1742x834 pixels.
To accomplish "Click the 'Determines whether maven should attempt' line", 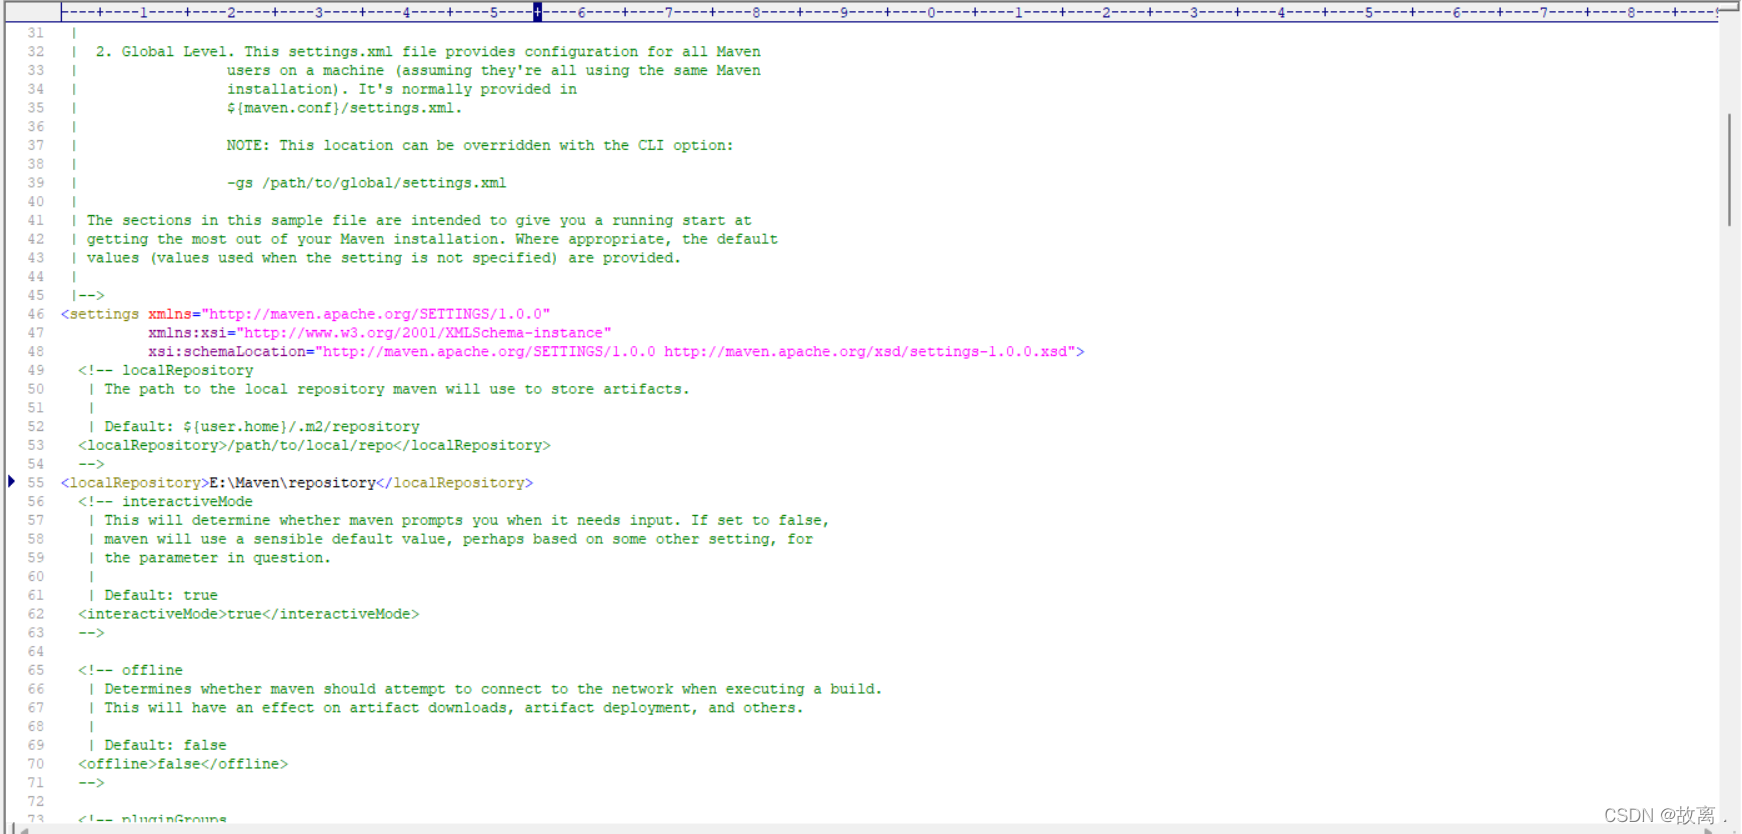I will tap(493, 690).
